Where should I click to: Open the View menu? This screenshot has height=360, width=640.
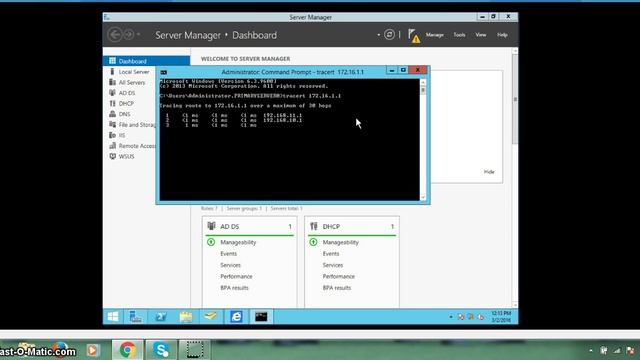tap(480, 35)
